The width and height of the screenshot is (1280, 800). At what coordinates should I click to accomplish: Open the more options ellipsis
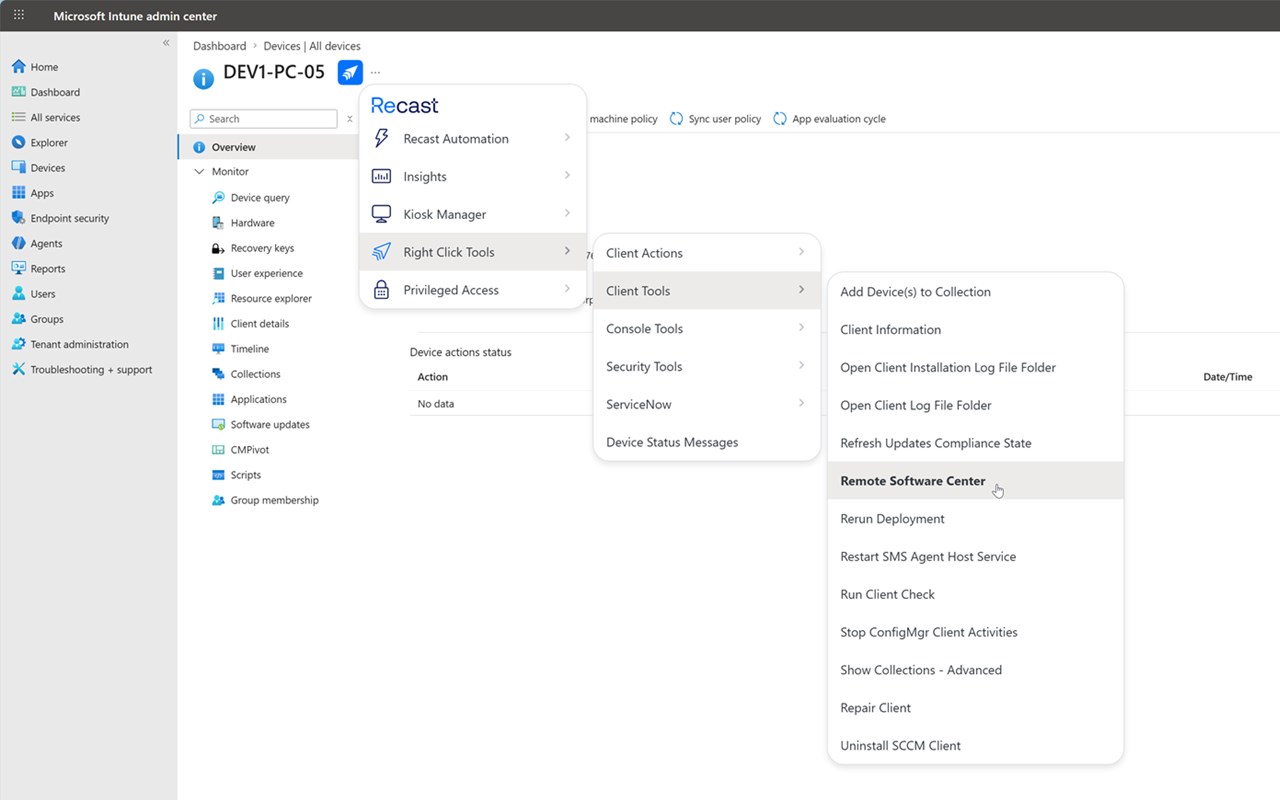coord(375,72)
